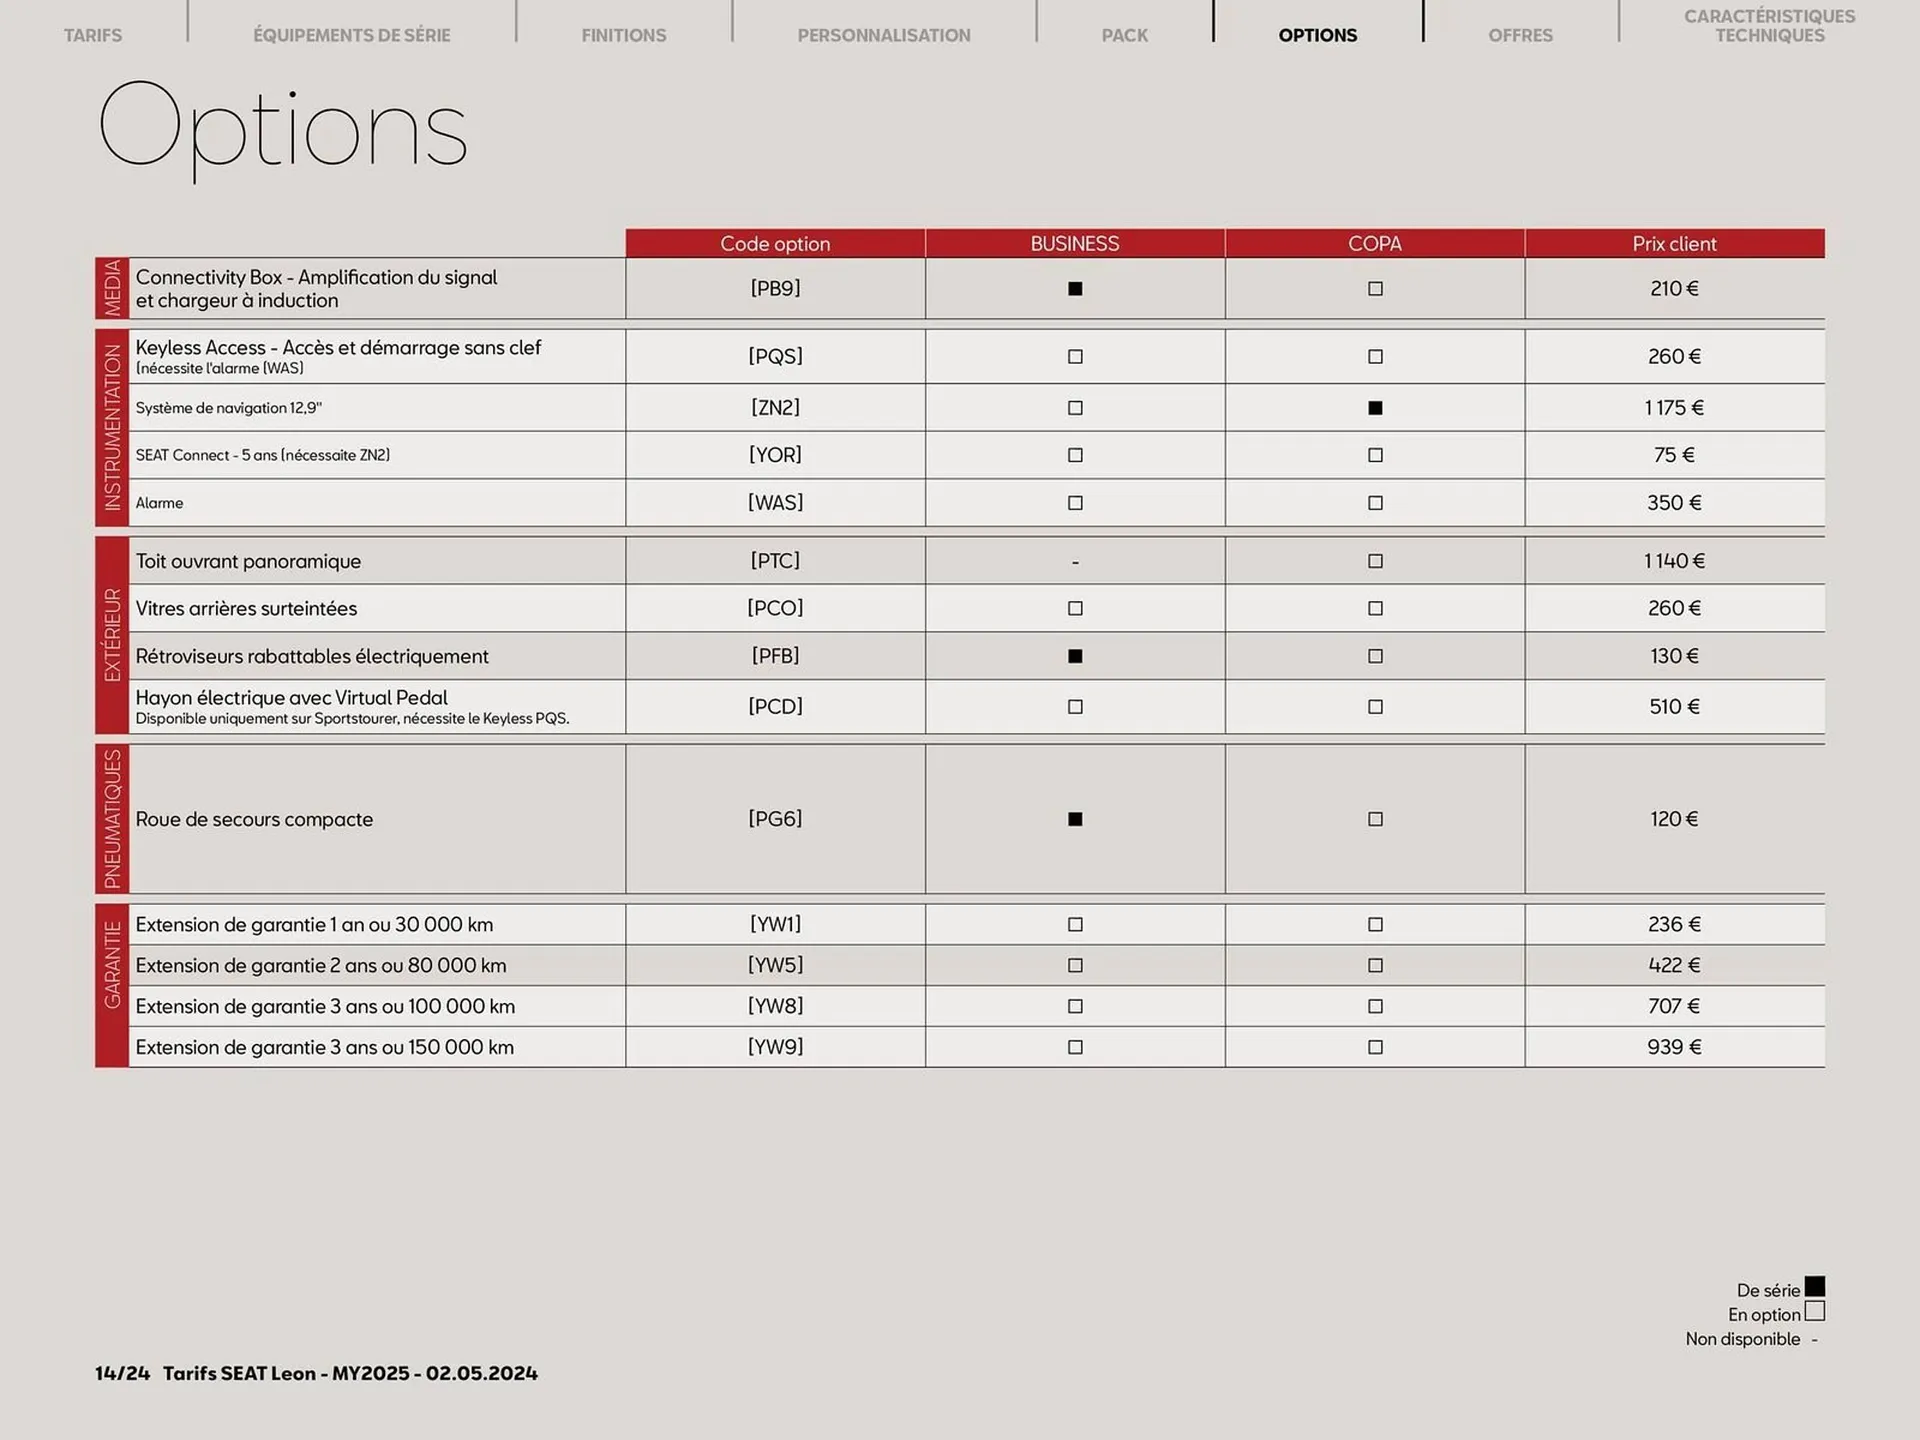The height and width of the screenshot is (1440, 1920).
Task: Click the OPTIONS tab
Action: (1318, 35)
